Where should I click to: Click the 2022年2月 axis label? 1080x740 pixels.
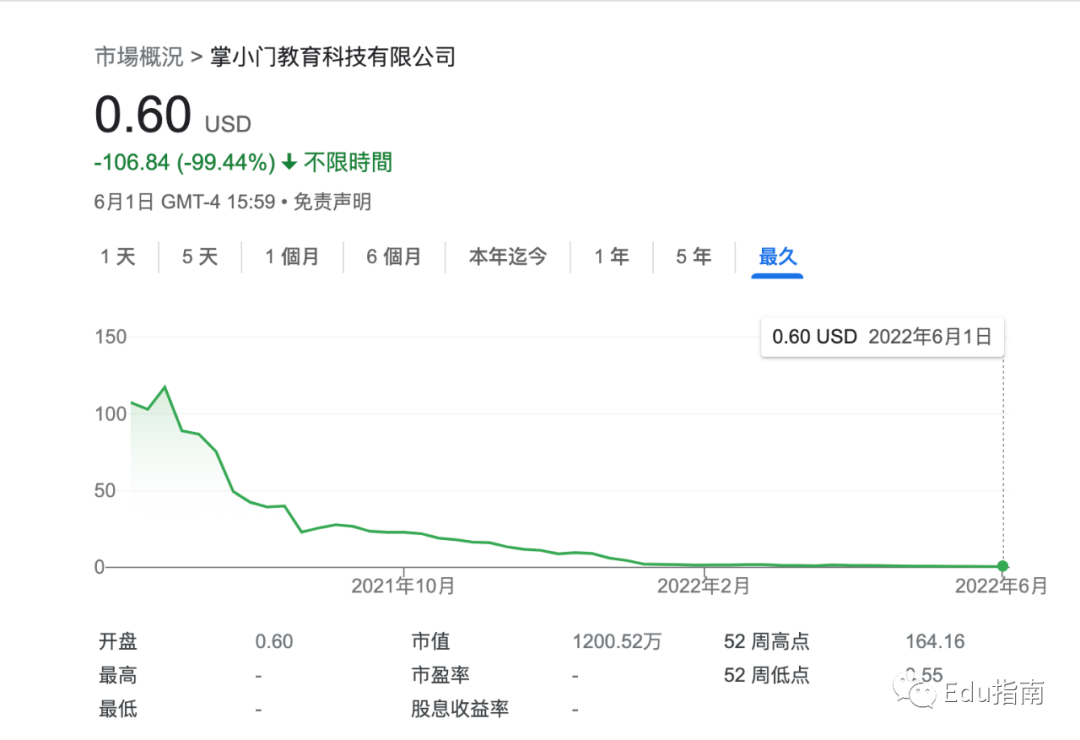tap(703, 586)
